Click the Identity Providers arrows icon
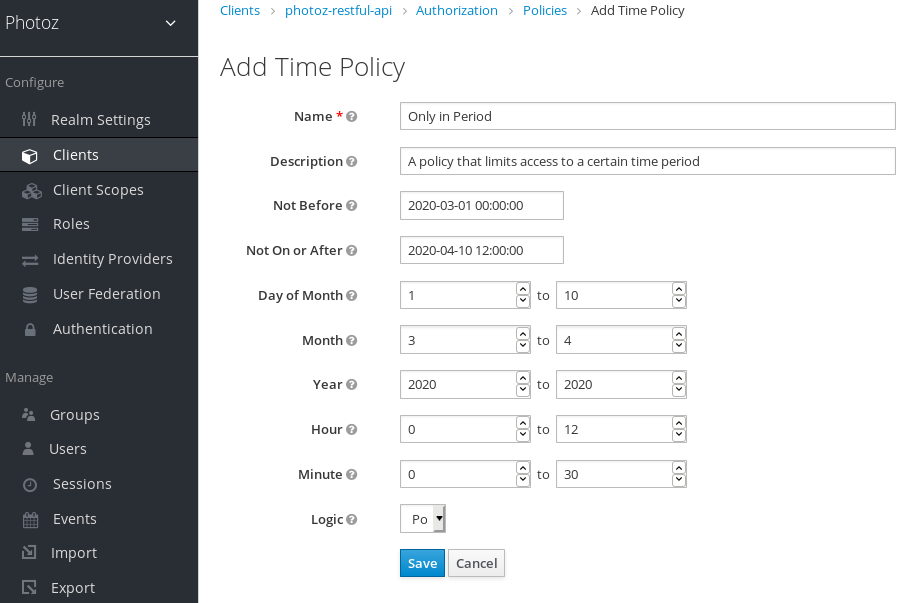The image size is (900, 603). (30, 259)
